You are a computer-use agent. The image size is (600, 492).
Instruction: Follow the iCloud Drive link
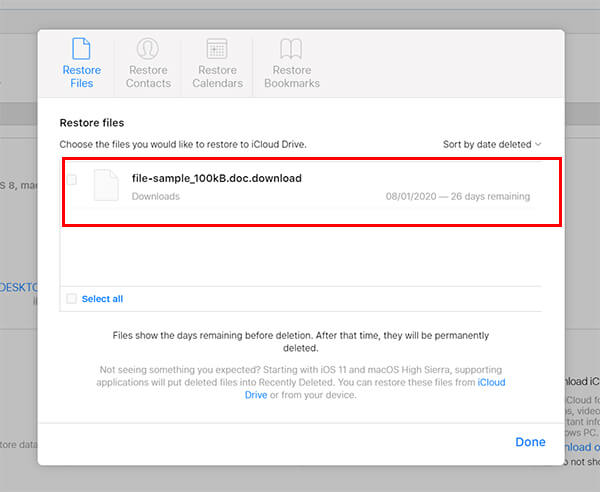[491, 382]
